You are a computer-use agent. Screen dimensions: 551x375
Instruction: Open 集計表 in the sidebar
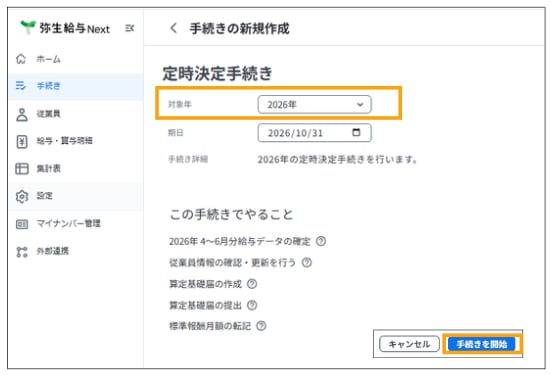coord(75,169)
